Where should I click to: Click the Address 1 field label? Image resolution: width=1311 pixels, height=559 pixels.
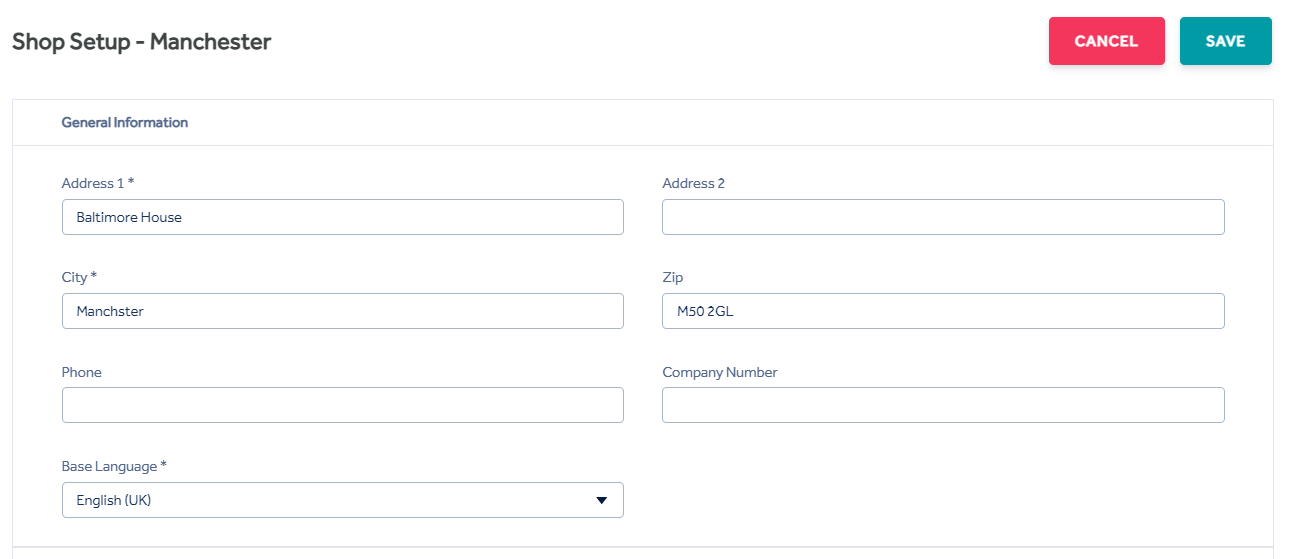pos(98,183)
